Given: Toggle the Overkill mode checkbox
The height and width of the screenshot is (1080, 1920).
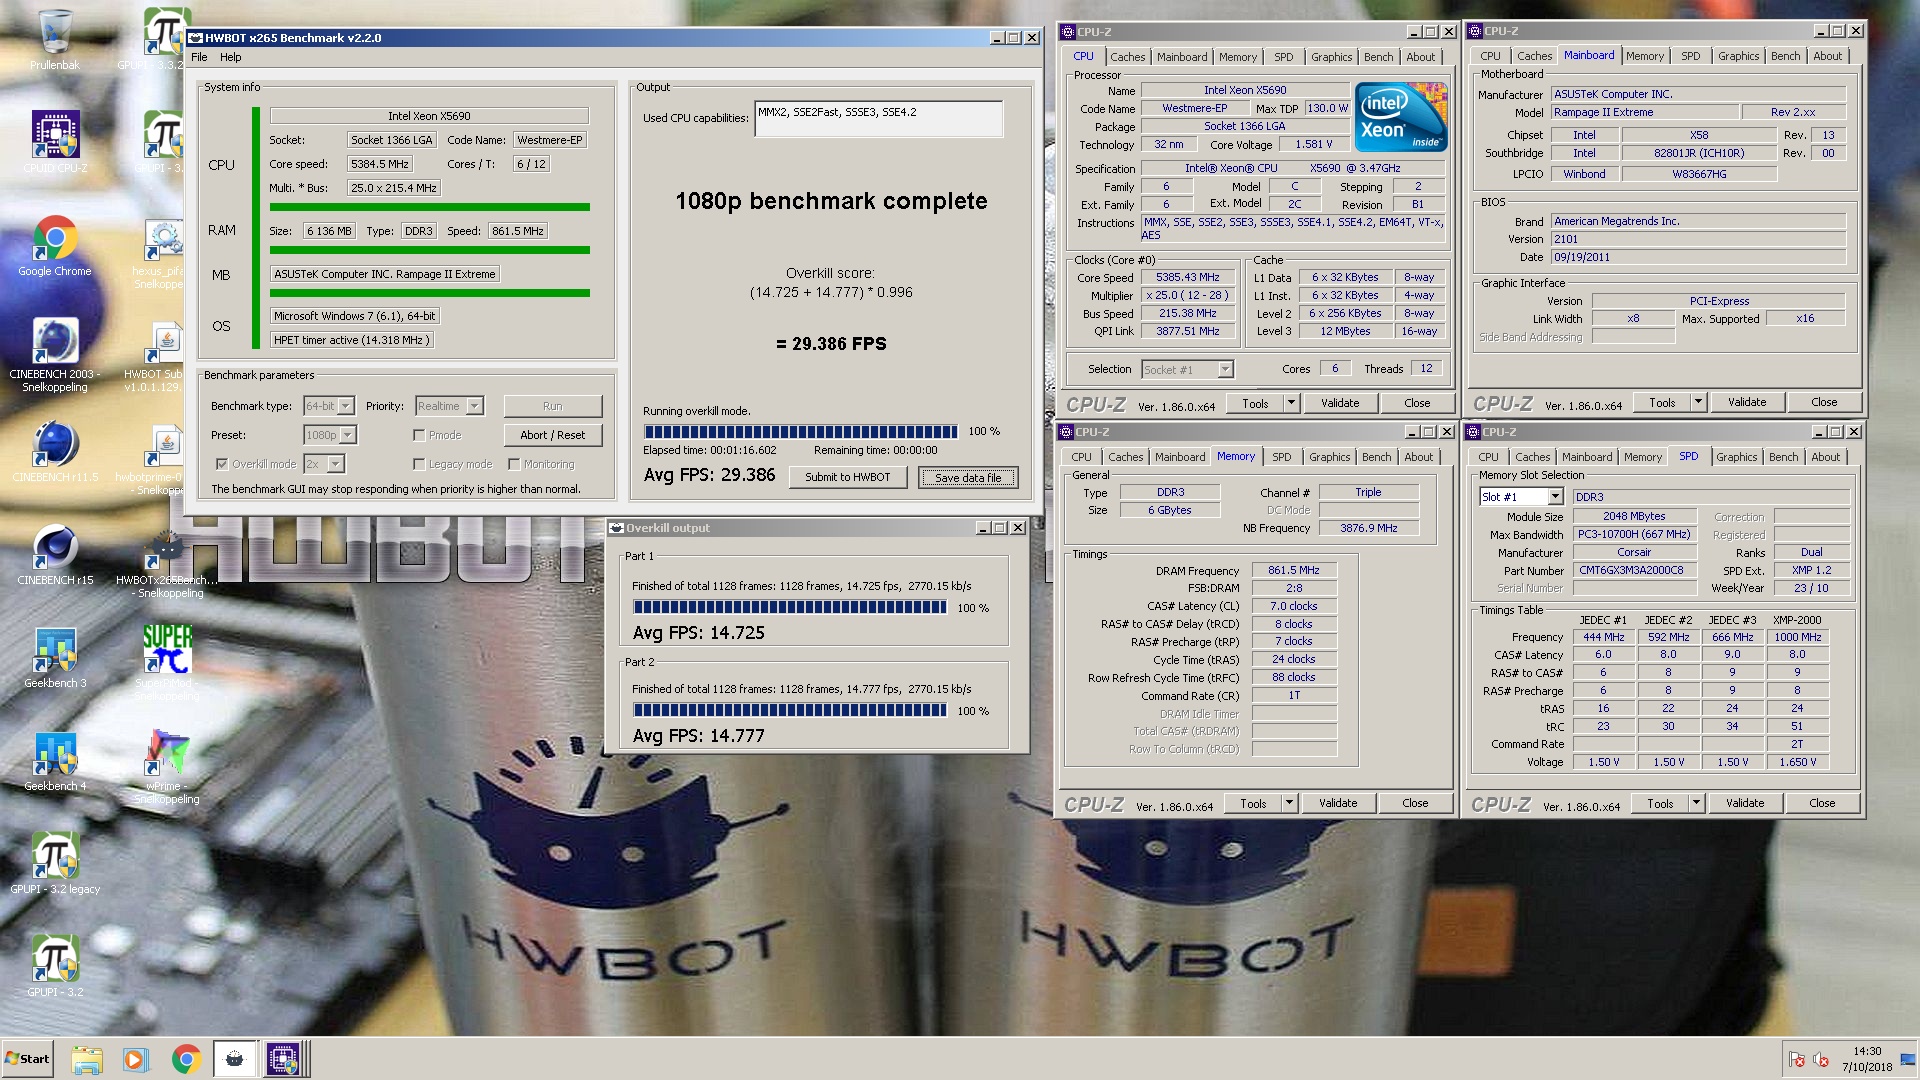Looking at the screenshot, I should point(222,464).
